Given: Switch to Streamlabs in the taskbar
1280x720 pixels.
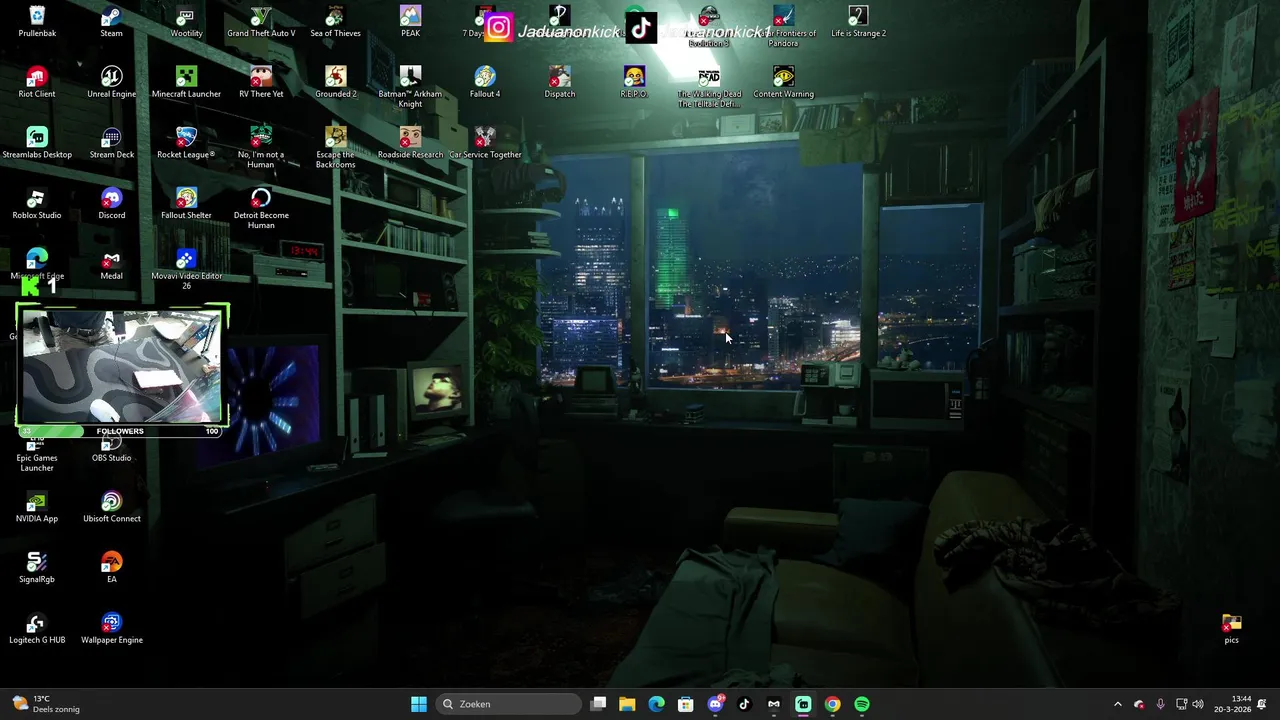Looking at the screenshot, I should point(803,704).
